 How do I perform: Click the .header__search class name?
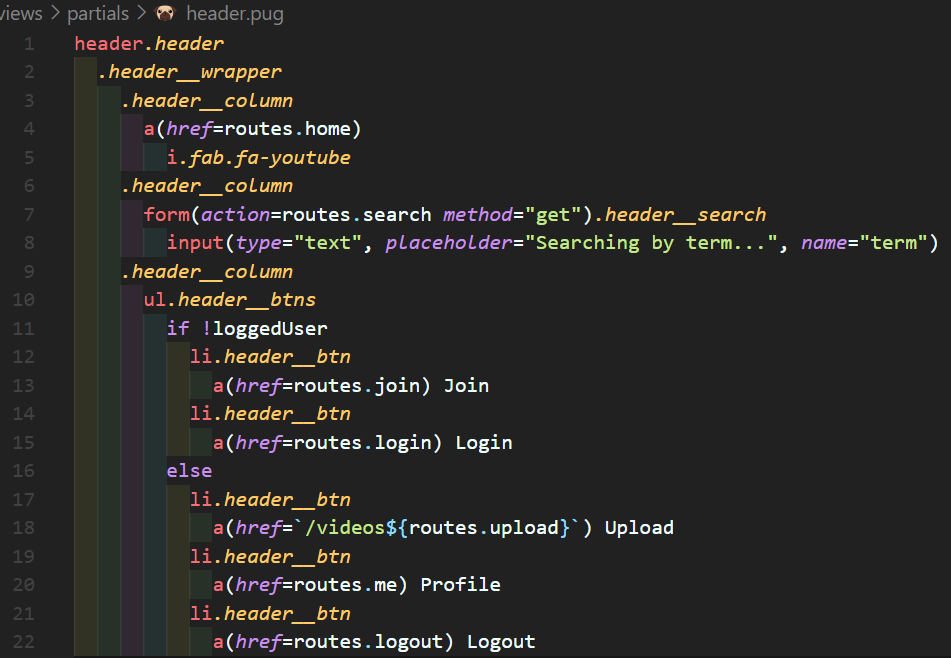click(x=680, y=215)
